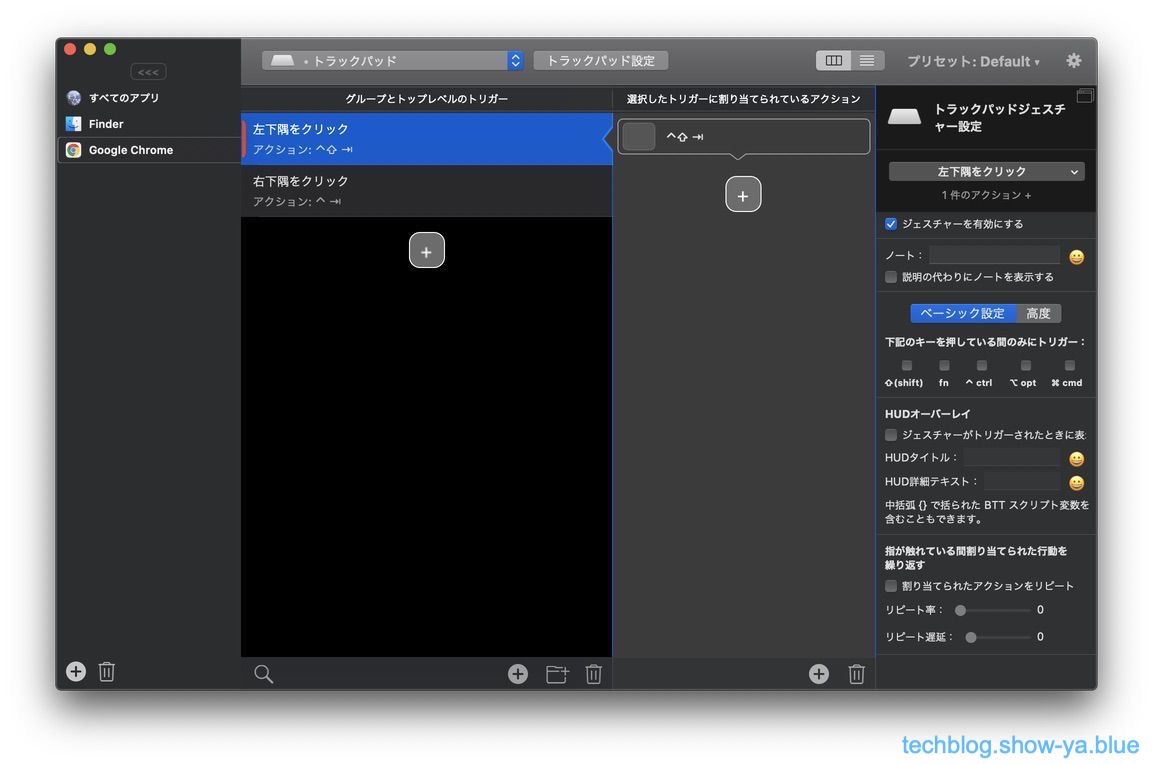Add new app with sidebar plus icon
This screenshot has height=764, width=1153.
[76, 672]
